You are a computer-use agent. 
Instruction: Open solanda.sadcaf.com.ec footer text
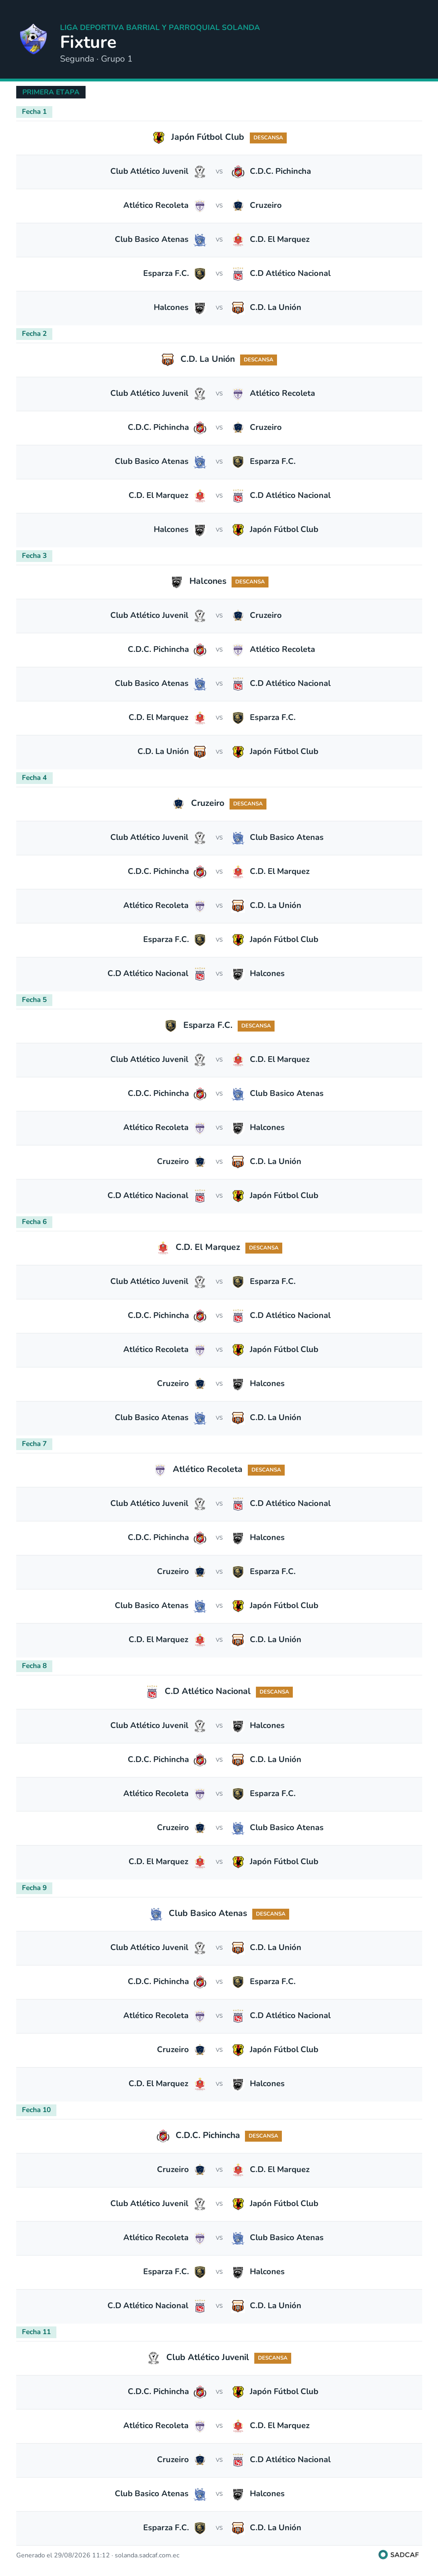click(x=147, y=2555)
